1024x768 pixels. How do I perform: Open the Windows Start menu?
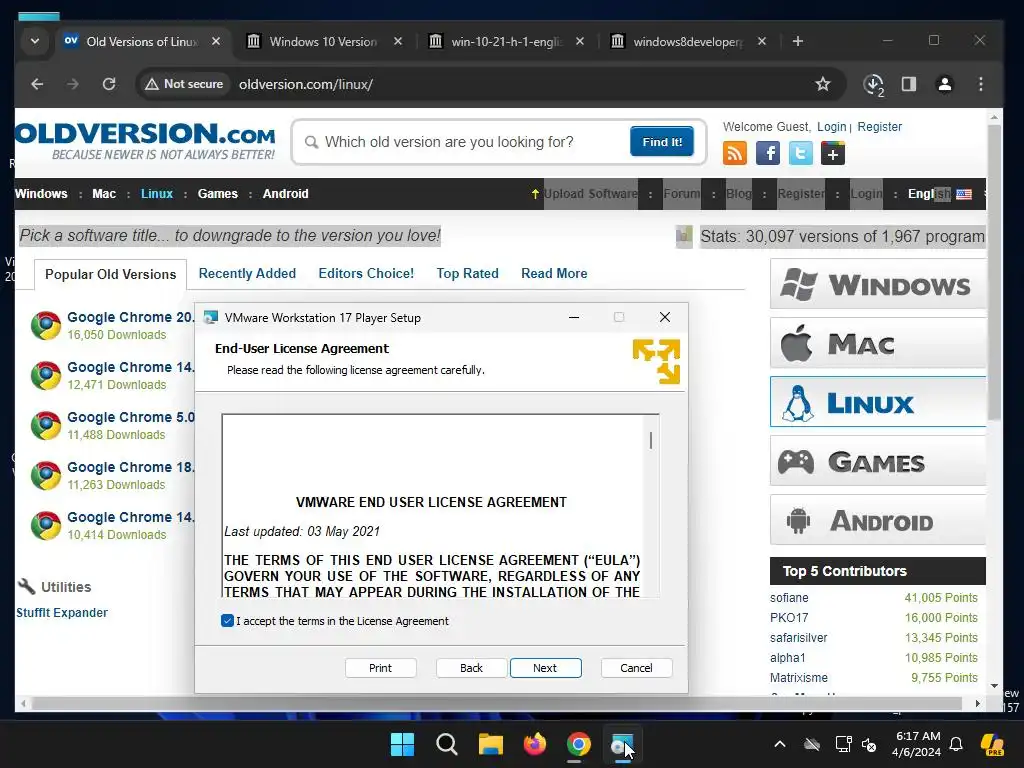[402, 744]
